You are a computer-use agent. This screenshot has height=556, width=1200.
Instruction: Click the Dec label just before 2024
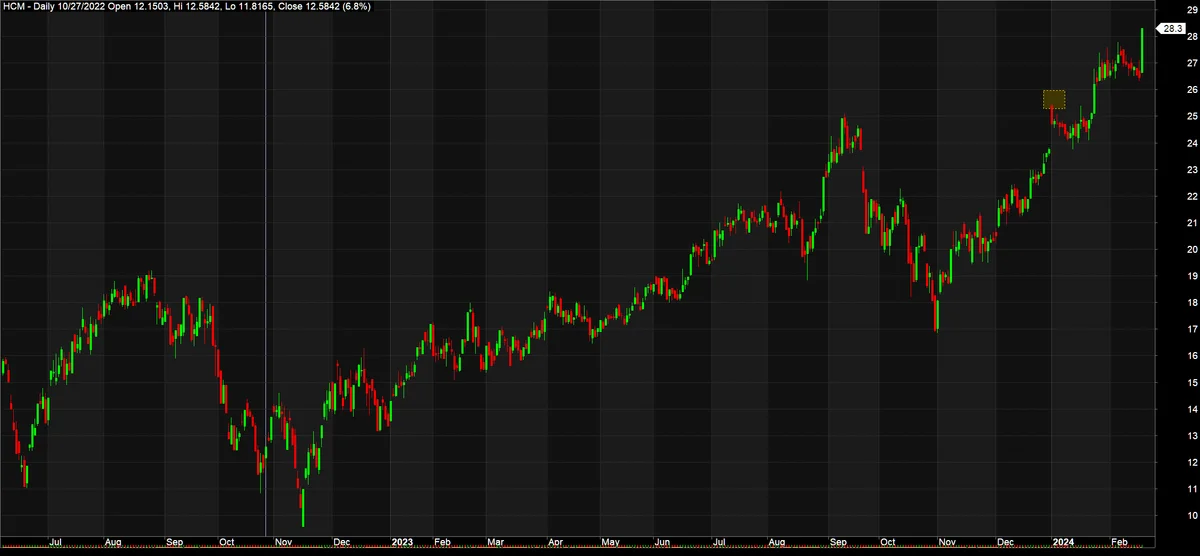1004,541
